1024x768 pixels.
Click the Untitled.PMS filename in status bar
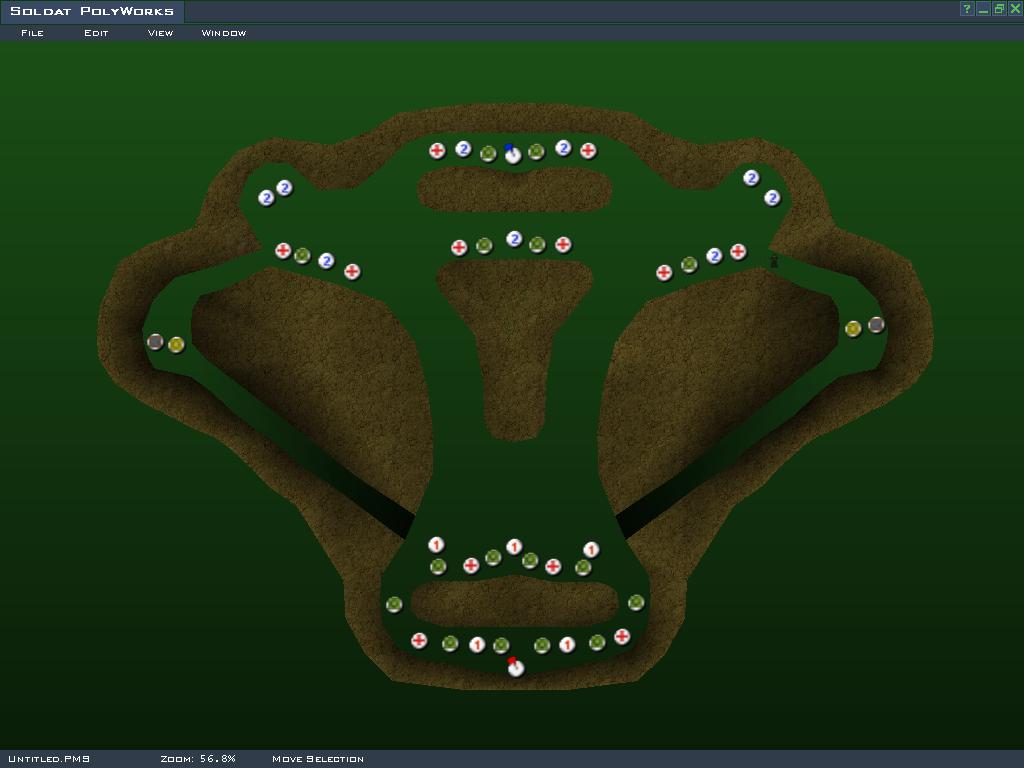[49, 759]
